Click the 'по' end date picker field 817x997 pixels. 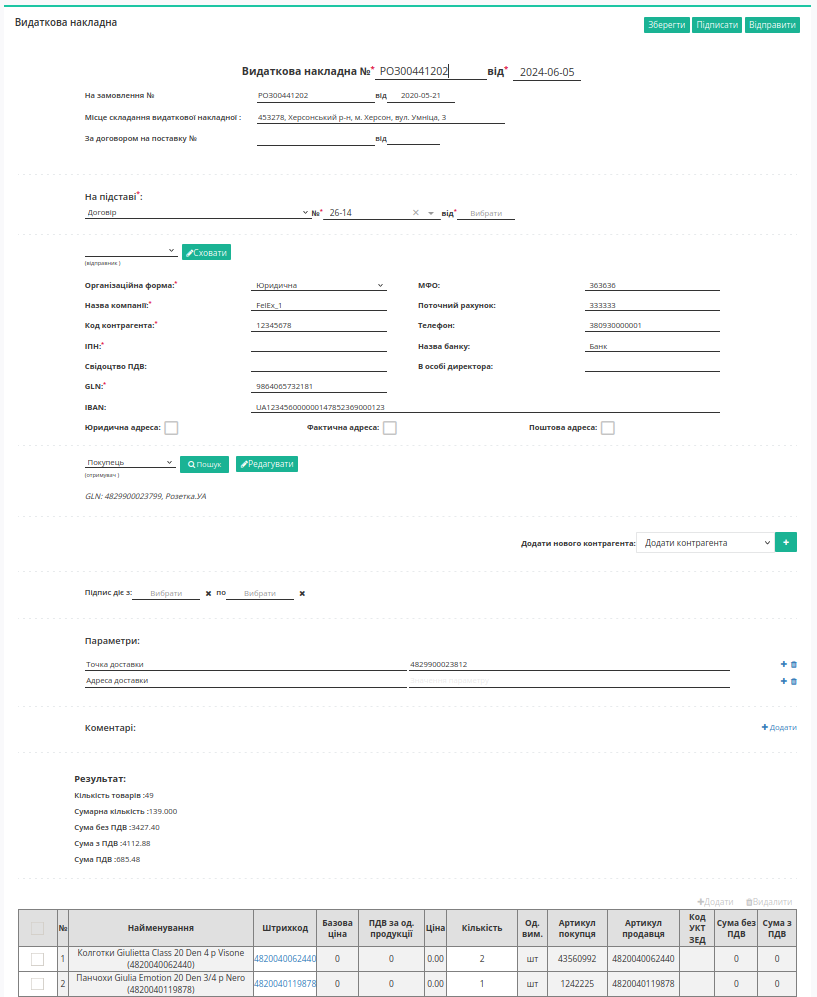[260, 593]
